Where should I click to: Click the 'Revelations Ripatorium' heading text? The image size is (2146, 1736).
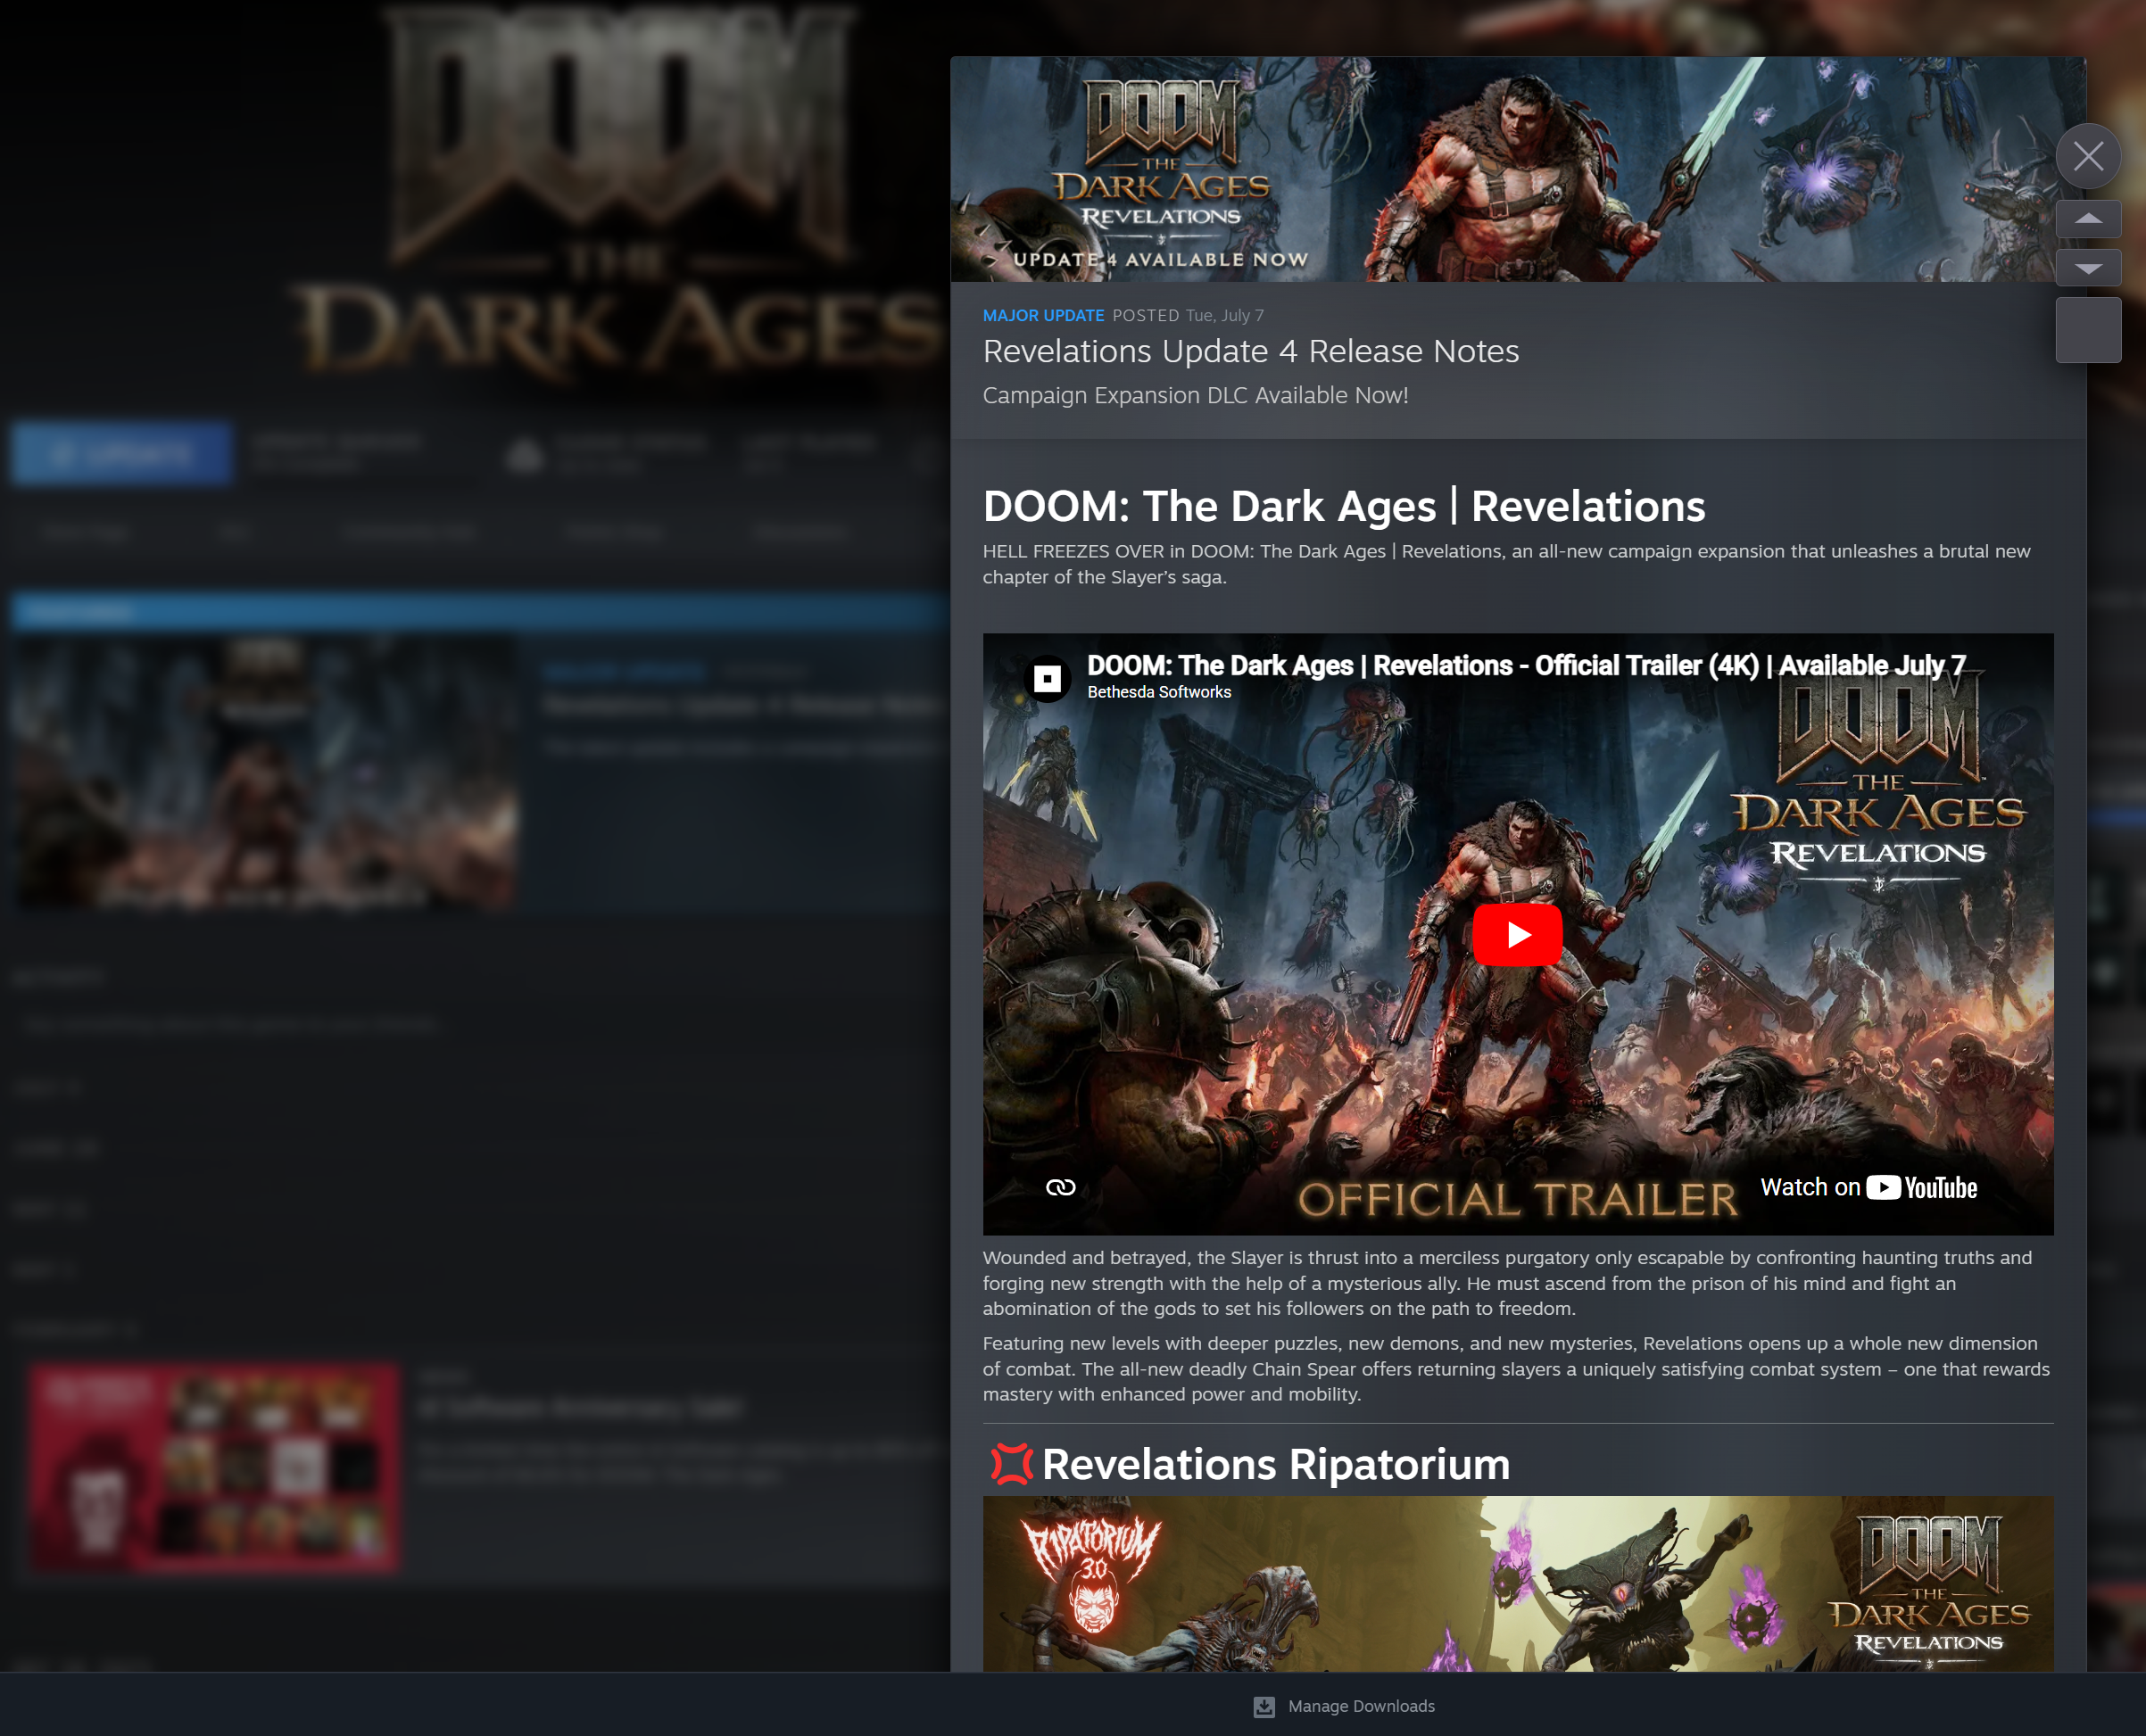click(1276, 1464)
